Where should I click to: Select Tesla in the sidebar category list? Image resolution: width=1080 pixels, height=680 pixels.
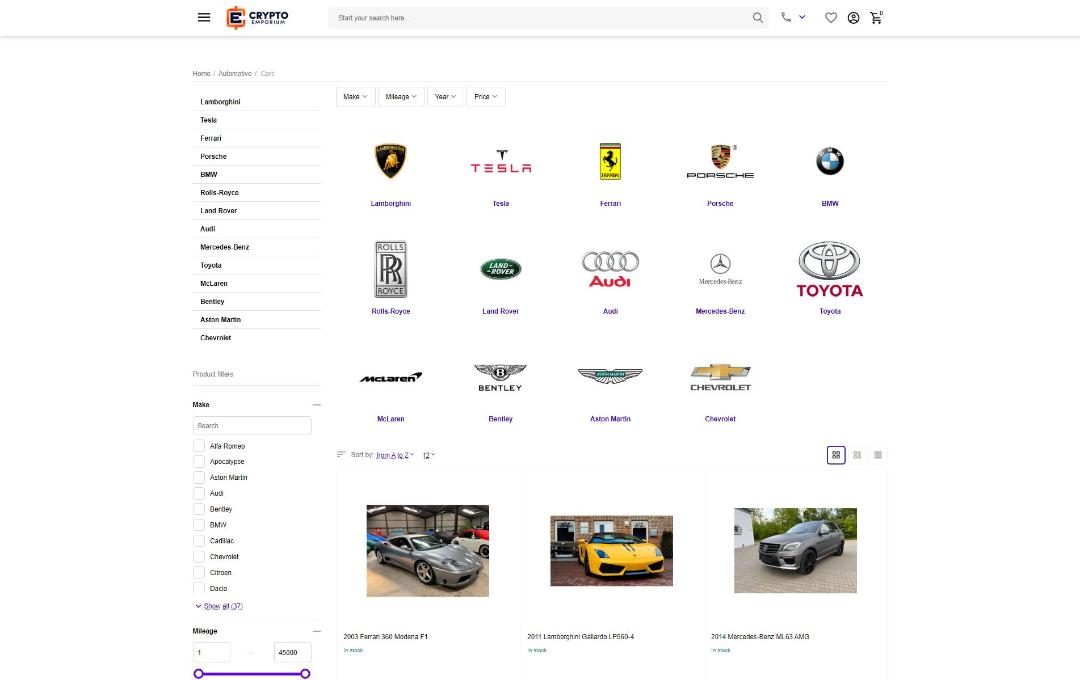click(209, 120)
